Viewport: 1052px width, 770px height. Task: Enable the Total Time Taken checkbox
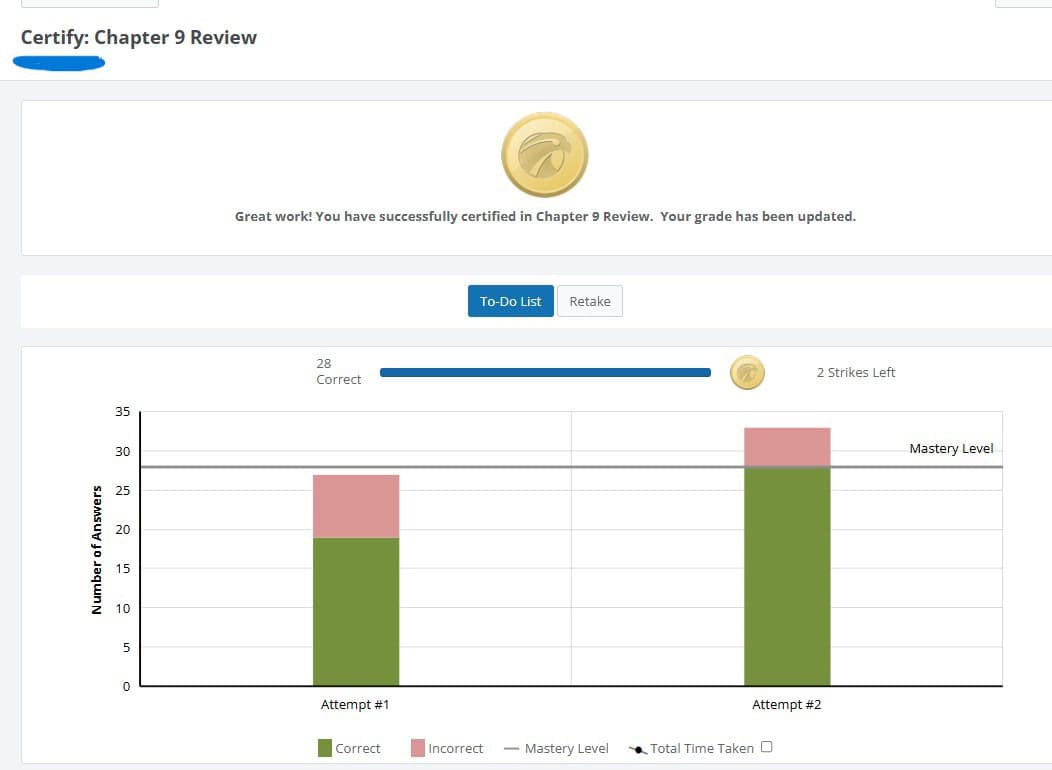click(766, 747)
